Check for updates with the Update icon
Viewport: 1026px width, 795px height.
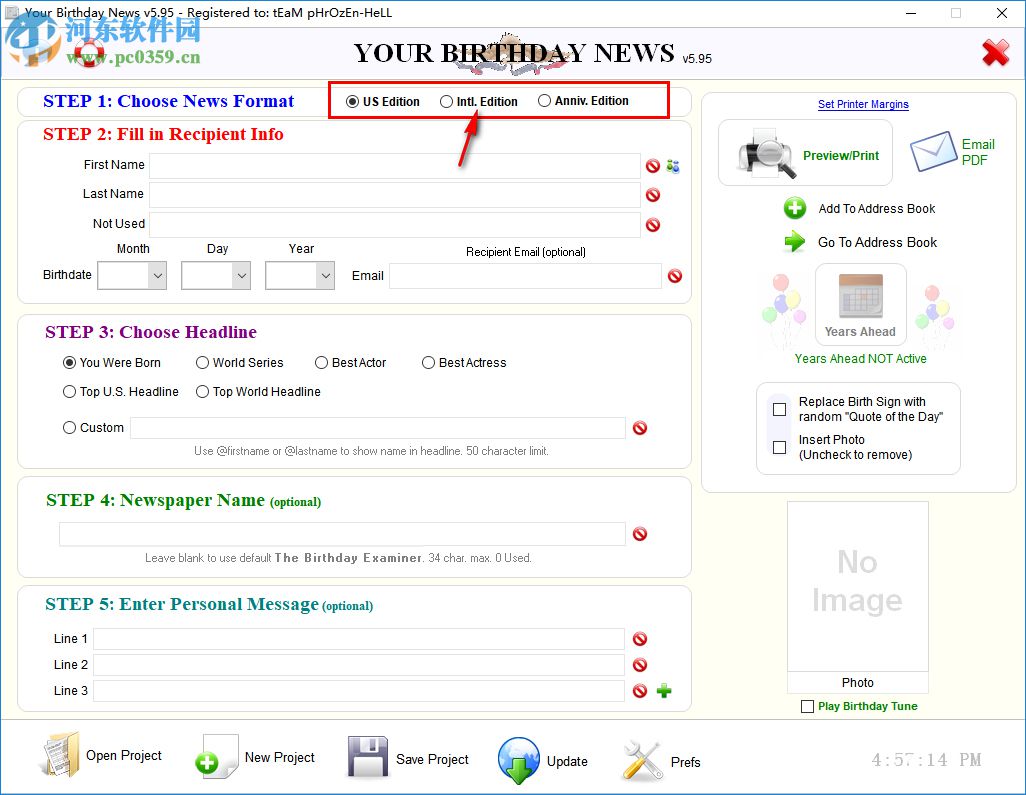[x=519, y=760]
